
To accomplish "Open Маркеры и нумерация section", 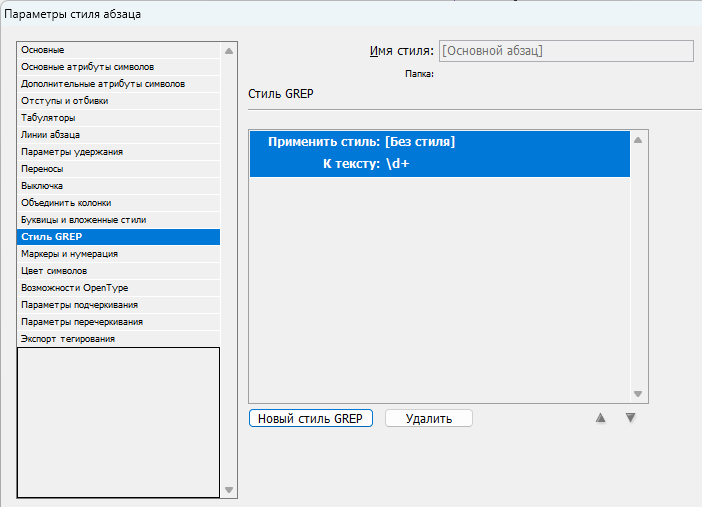I will pos(69,254).
